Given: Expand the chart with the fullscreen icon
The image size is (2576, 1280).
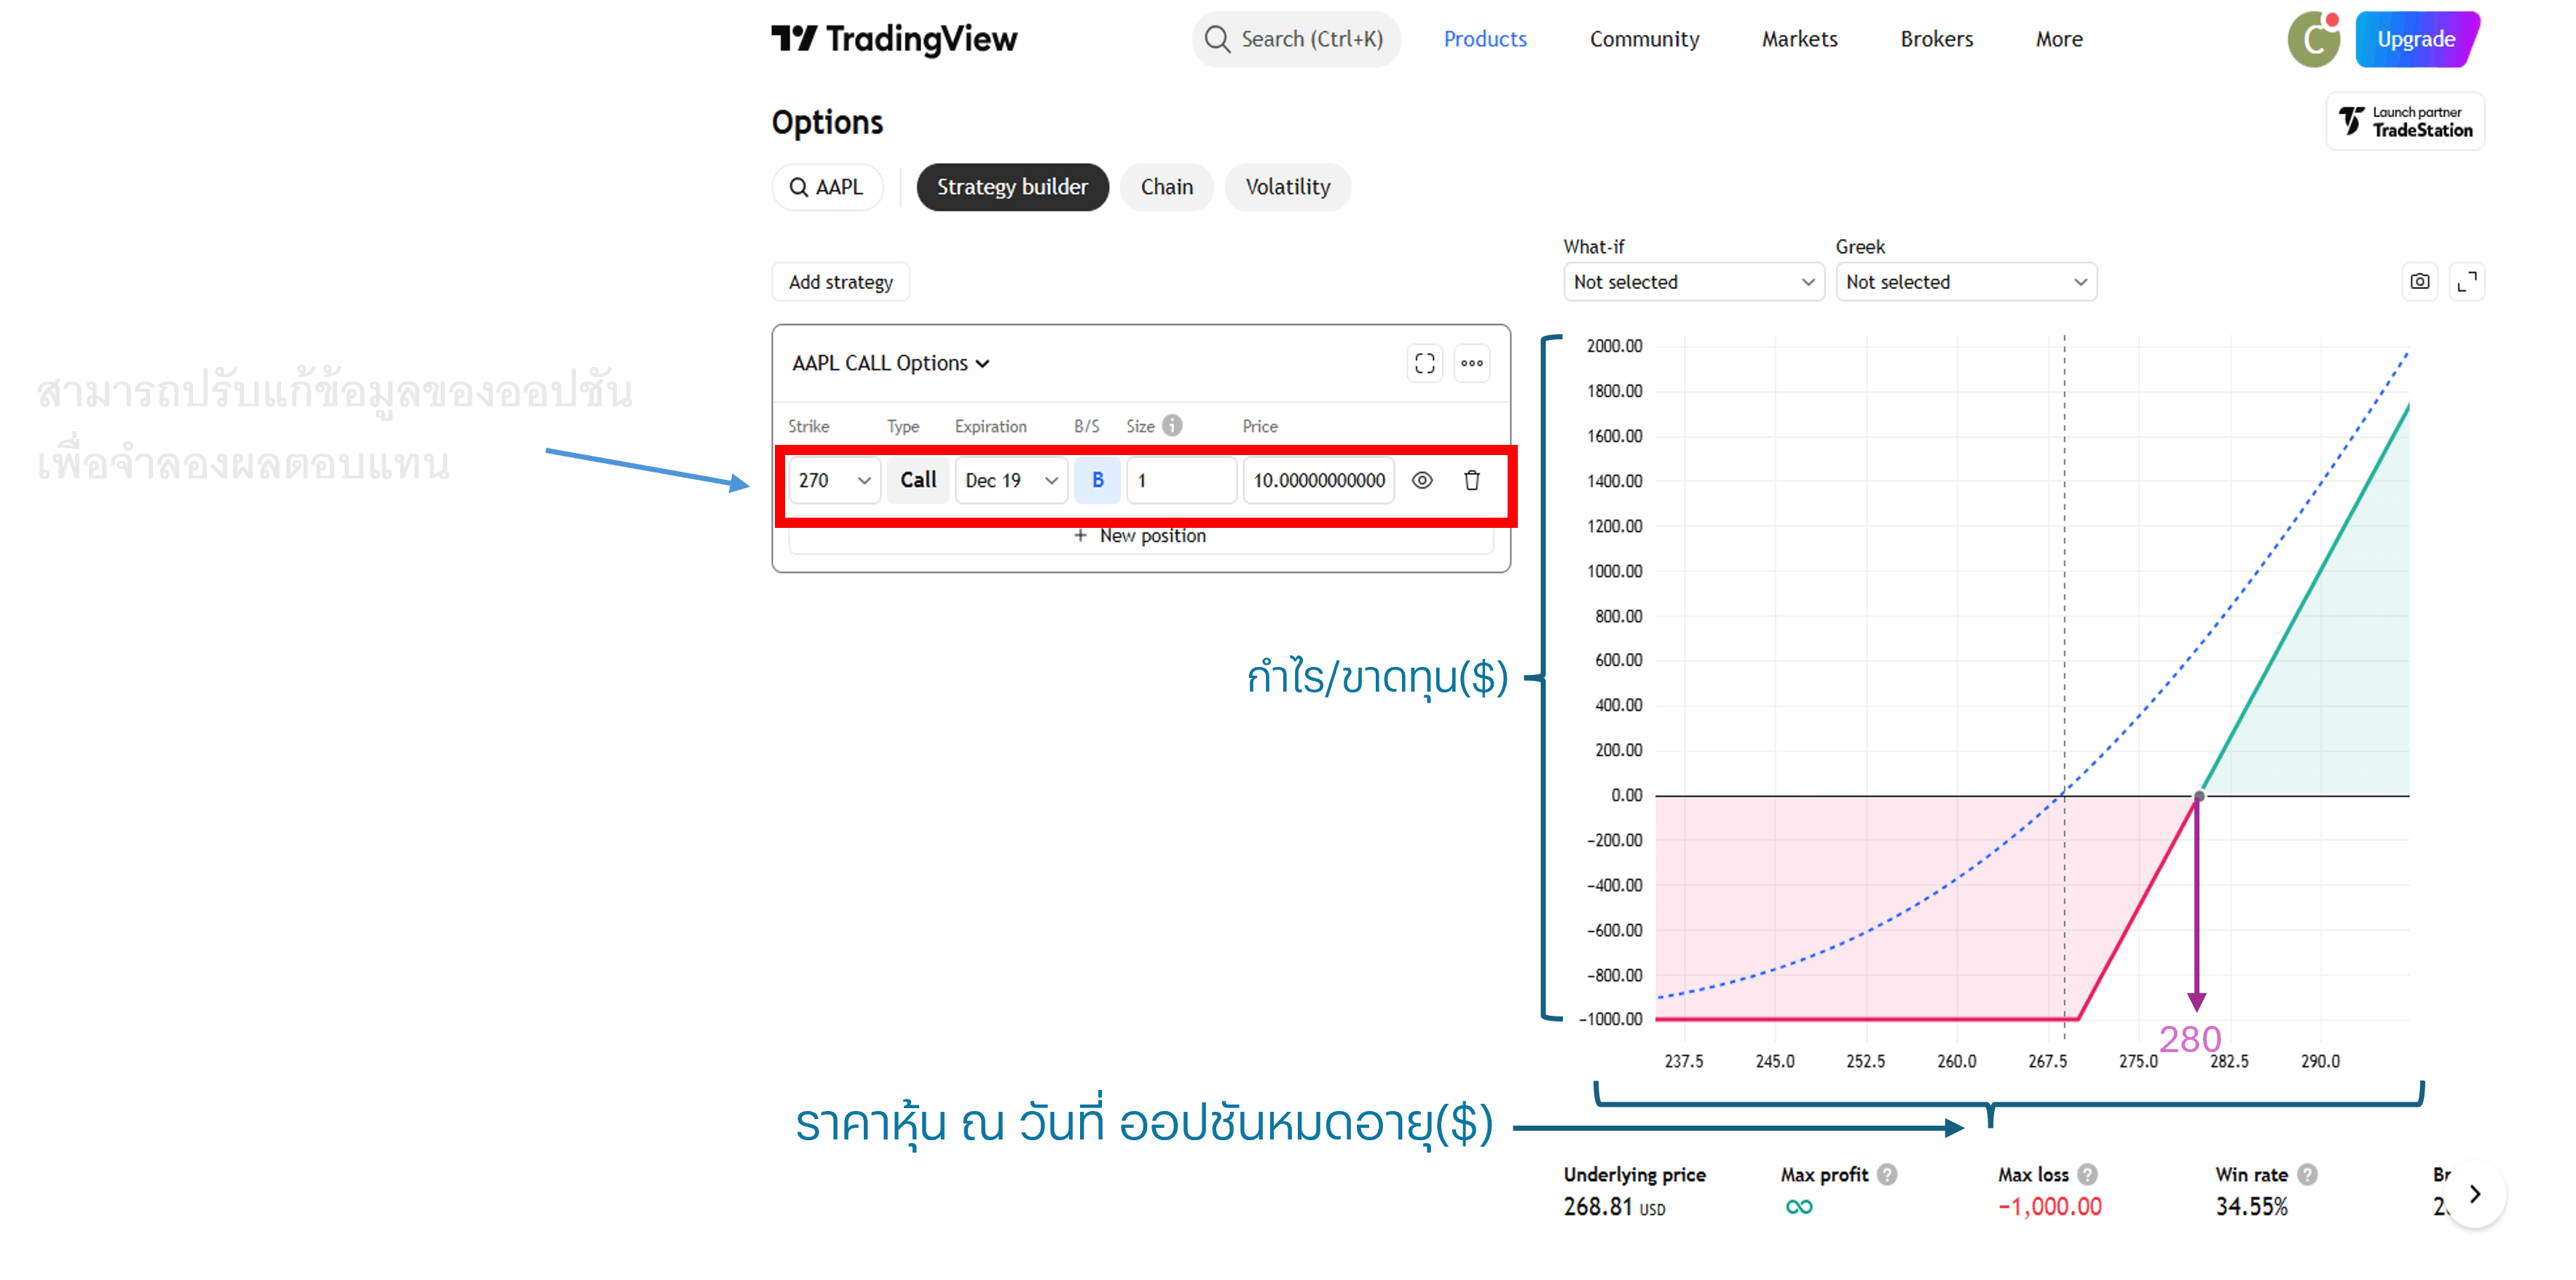Looking at the screenshot, I should pos(2468,281).
